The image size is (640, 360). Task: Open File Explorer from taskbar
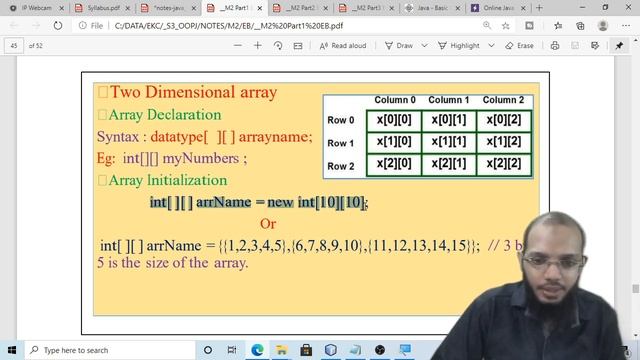click(x=282, y=350)
